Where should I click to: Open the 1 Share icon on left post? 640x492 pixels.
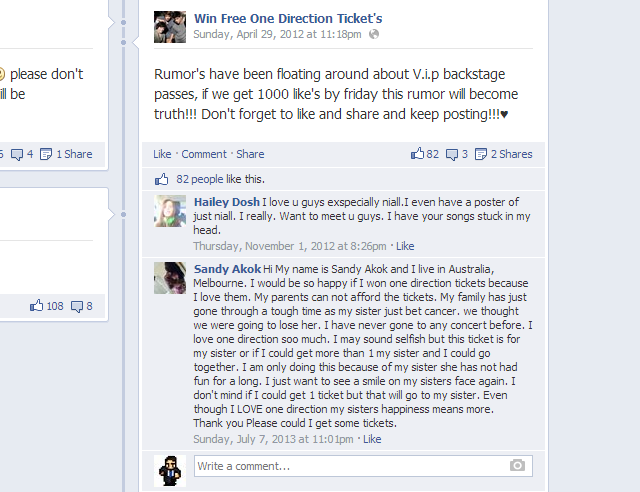[x=46, y=154]
